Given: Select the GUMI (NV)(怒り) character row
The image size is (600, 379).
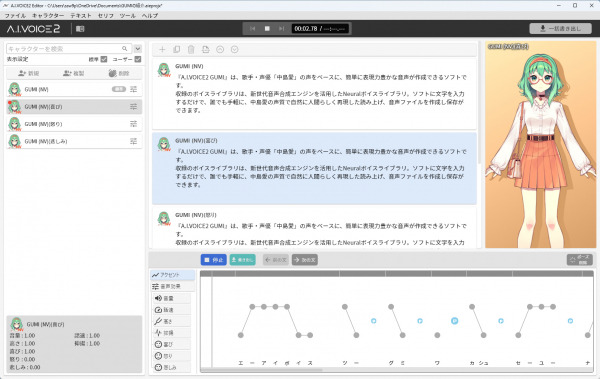Looking at the screenshot, I should click(74, 124).
